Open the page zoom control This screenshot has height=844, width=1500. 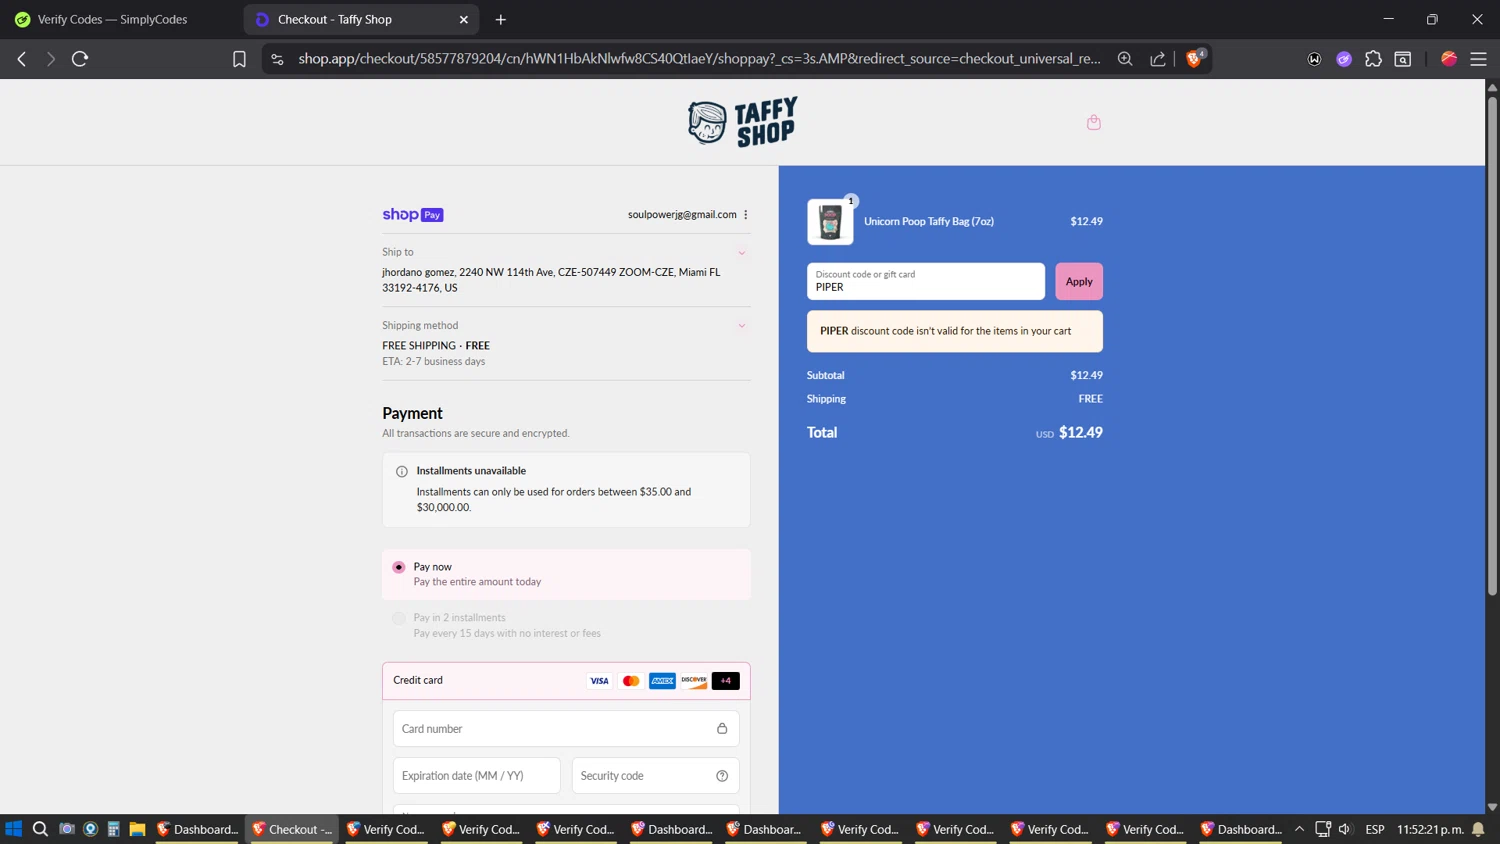[1125, 59]
